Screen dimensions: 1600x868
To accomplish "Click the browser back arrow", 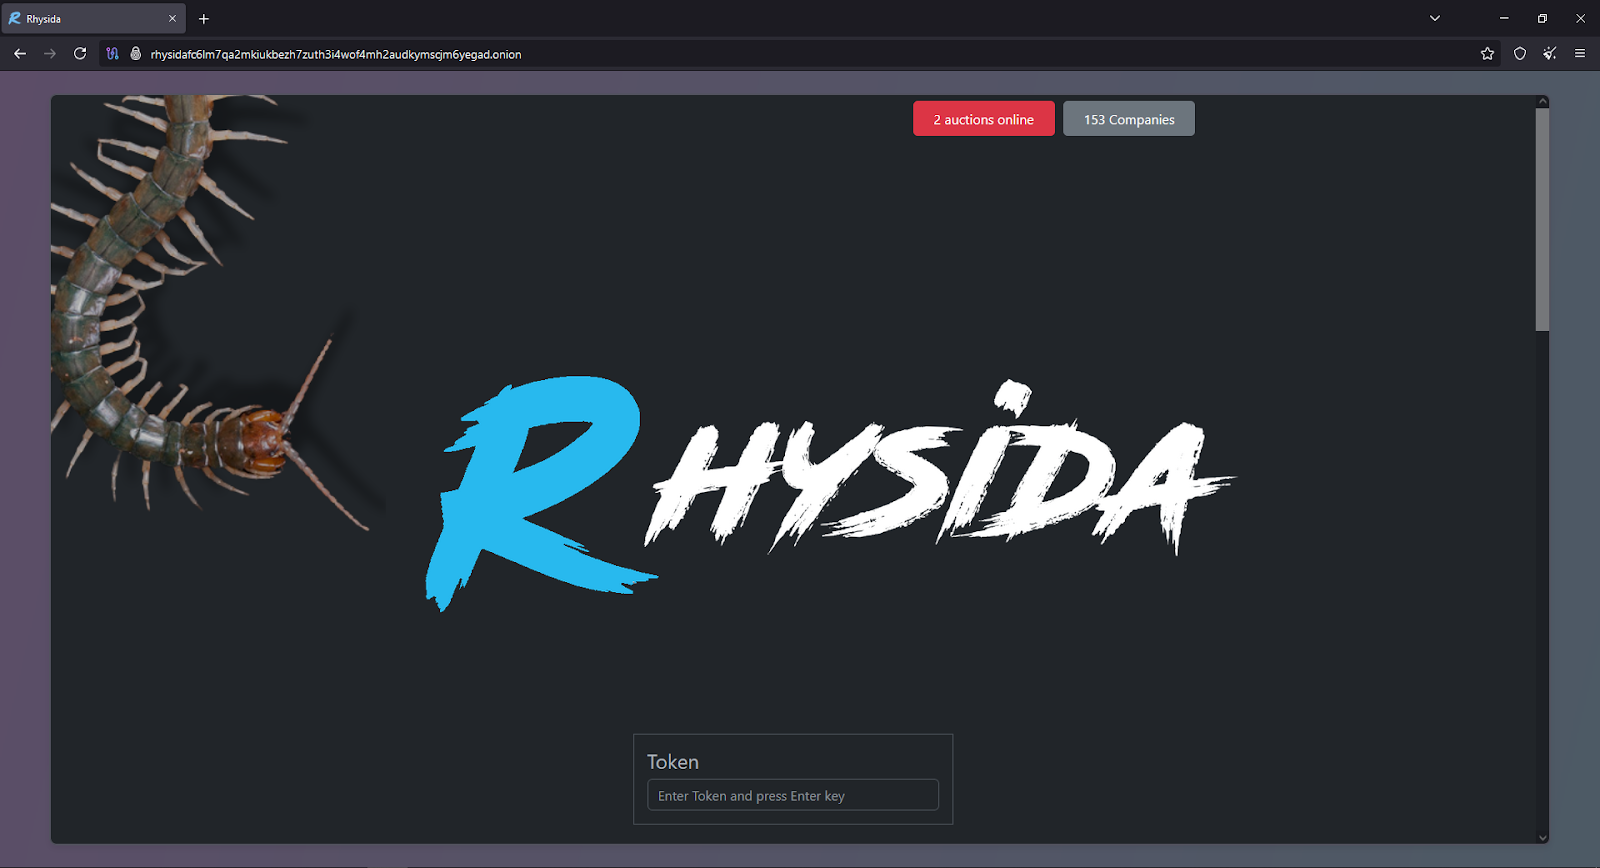I will [x=20, y=54].
